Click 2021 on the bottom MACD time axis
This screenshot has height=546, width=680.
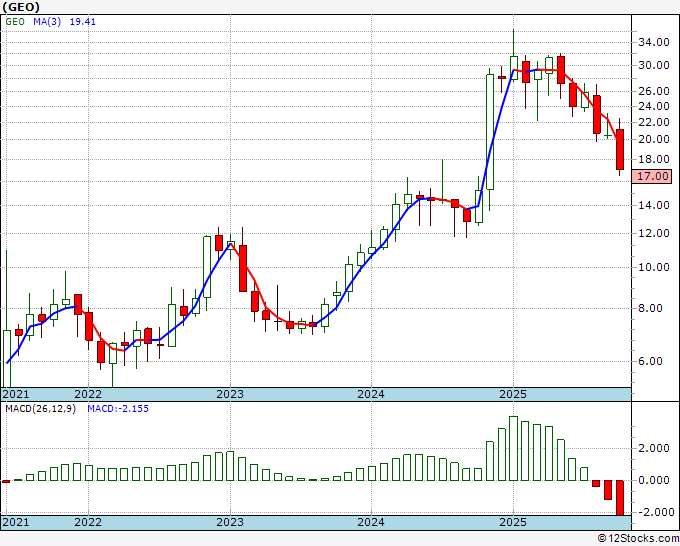click(17, 522)
